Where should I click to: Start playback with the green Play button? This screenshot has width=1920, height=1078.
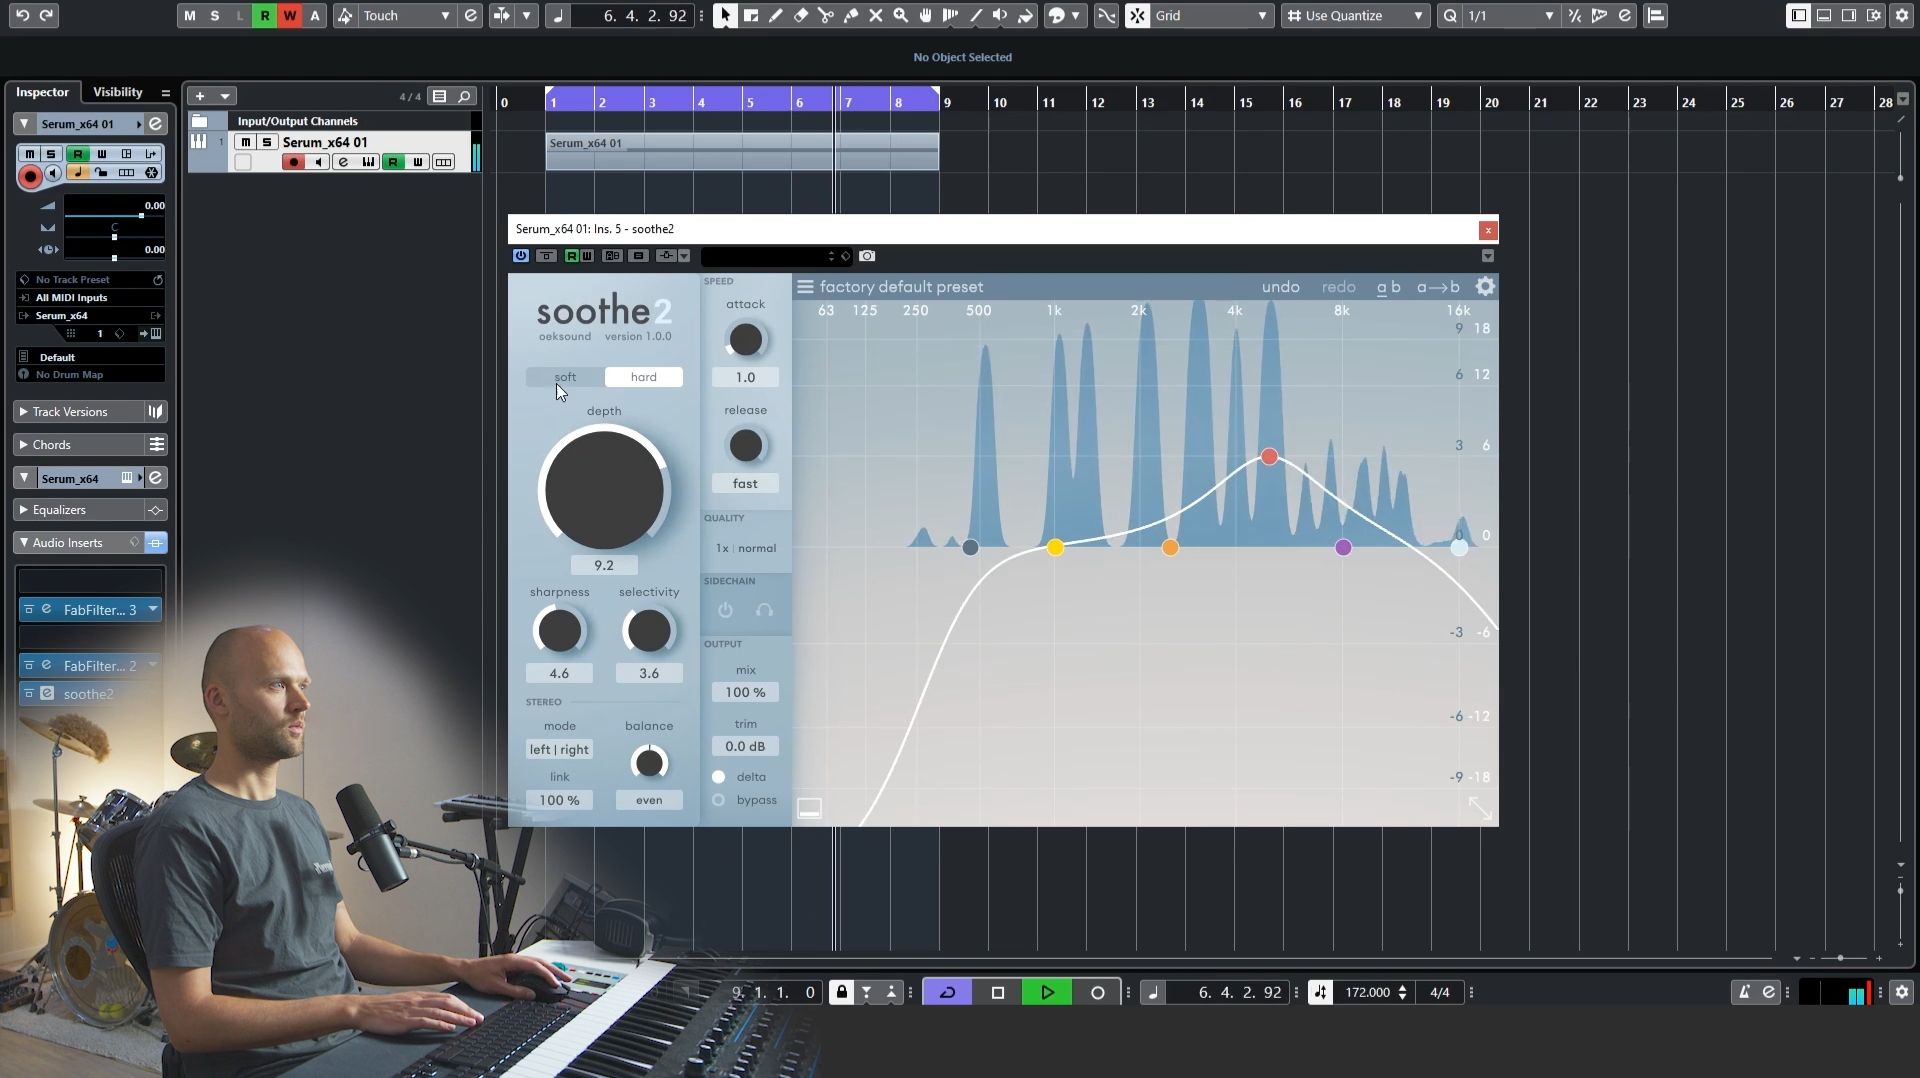point(1047,992)
